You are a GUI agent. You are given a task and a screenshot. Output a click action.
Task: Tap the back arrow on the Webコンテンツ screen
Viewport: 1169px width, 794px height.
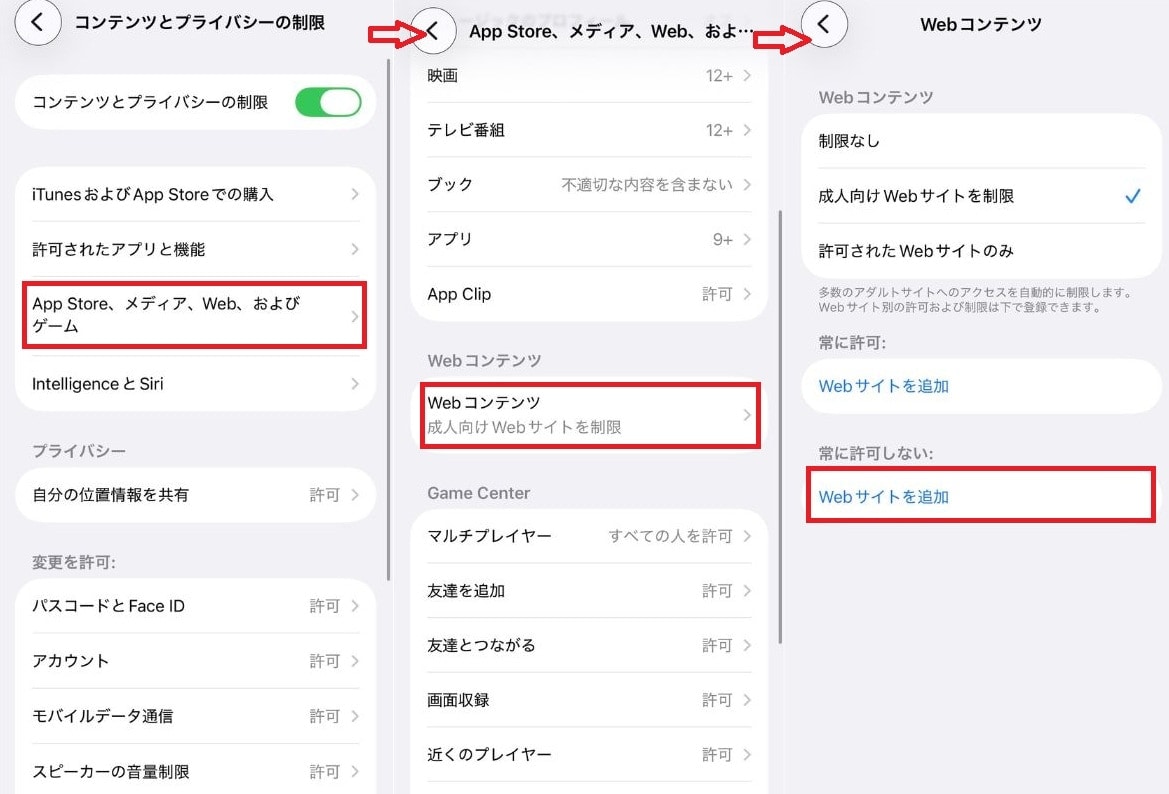[825, 23]
